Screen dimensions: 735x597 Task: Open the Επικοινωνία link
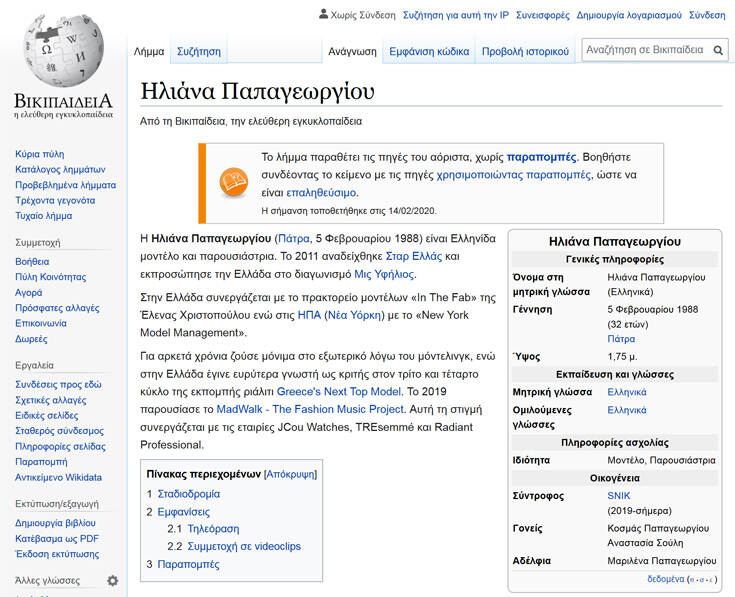point(41,323)
